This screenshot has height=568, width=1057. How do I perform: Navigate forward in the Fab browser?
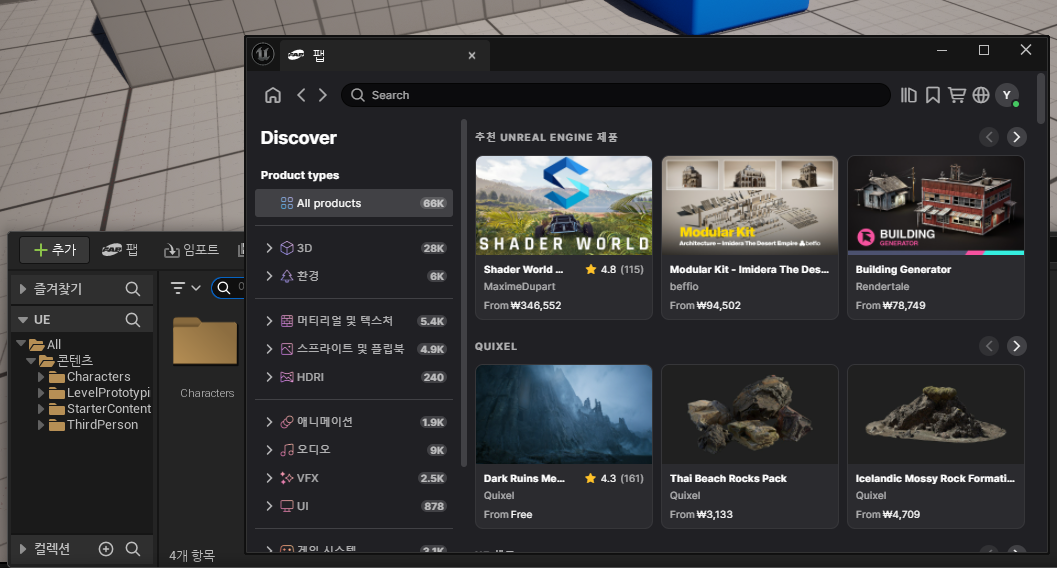(323, 95)
